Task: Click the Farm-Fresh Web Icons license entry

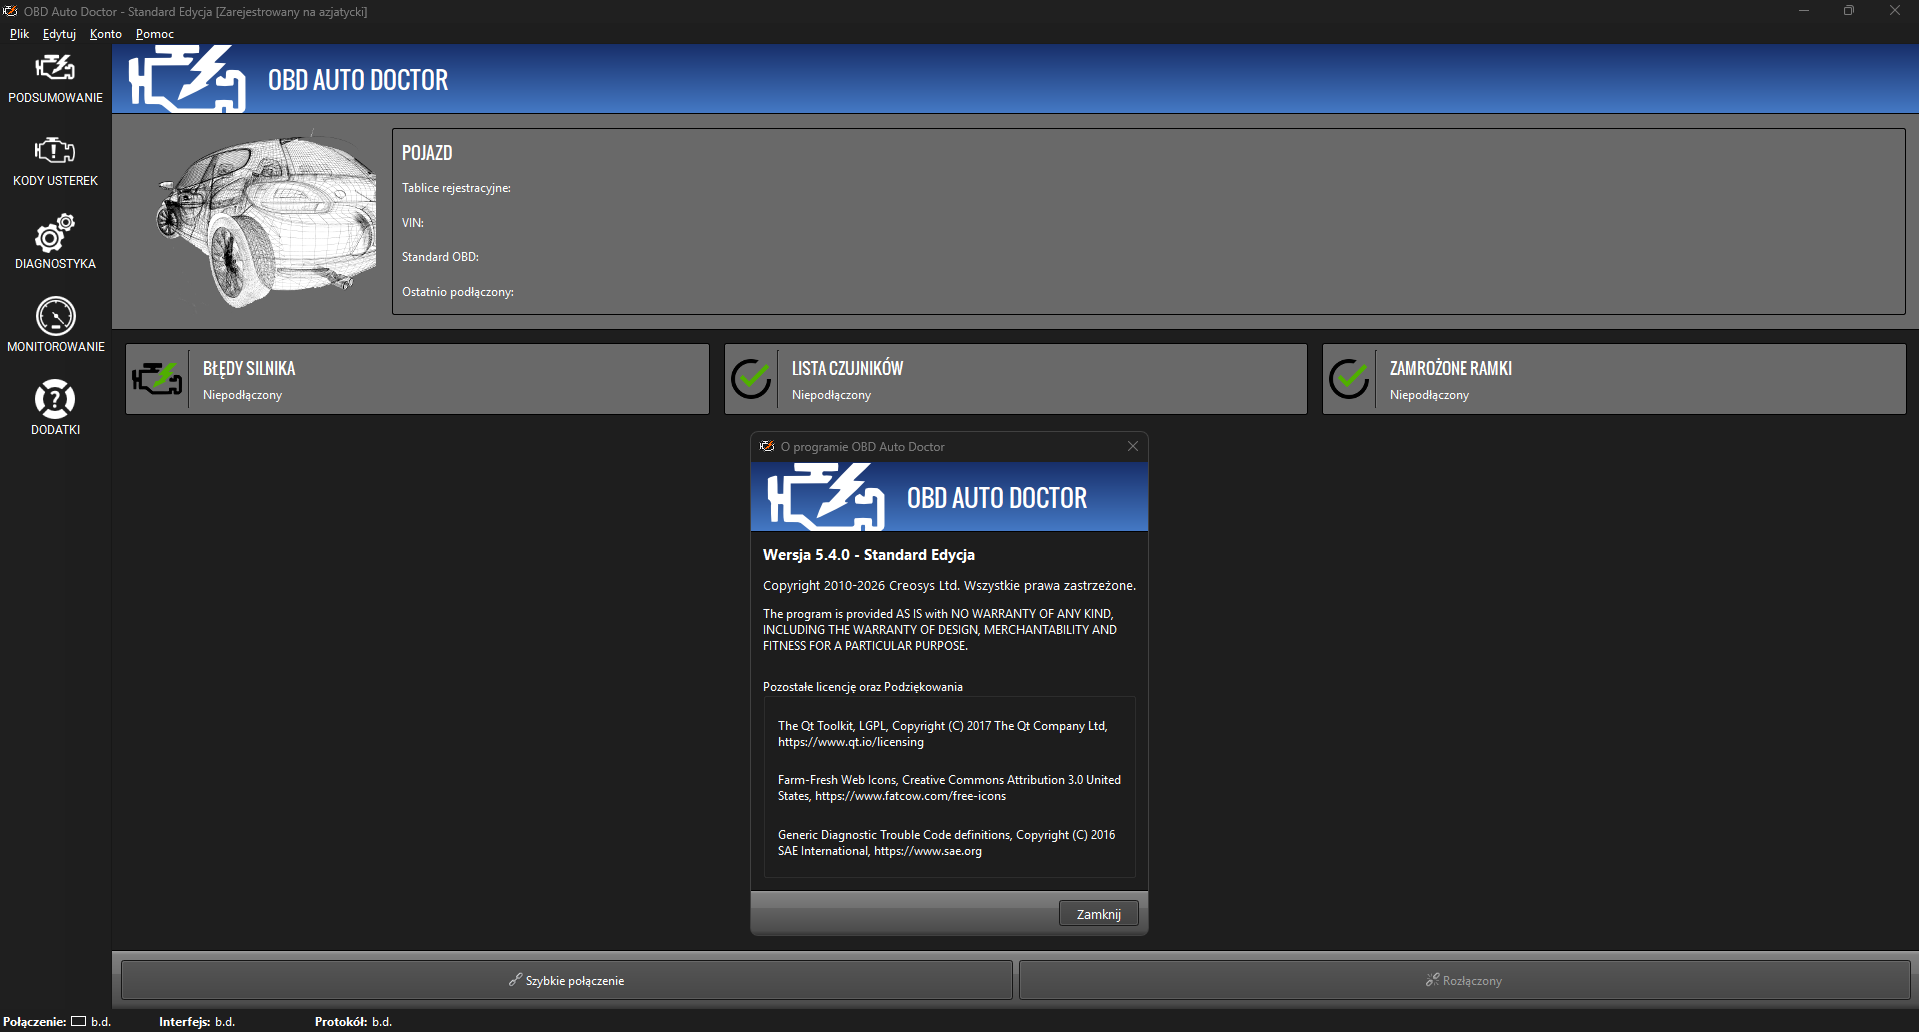Action: [949, 788]
